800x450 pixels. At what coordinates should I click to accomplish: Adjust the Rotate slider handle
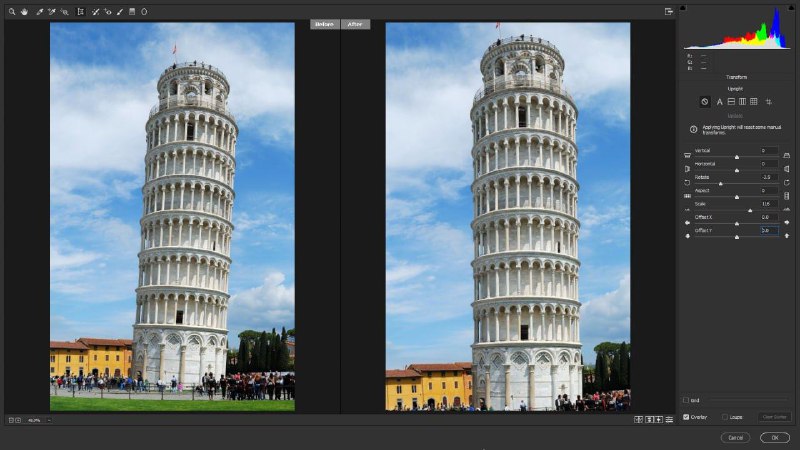[720, 183]
